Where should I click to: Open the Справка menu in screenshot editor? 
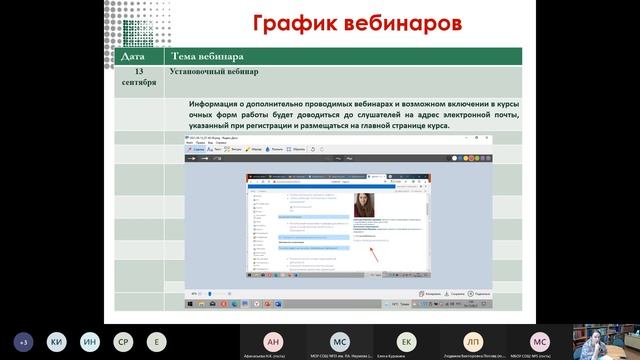(221, 143)
